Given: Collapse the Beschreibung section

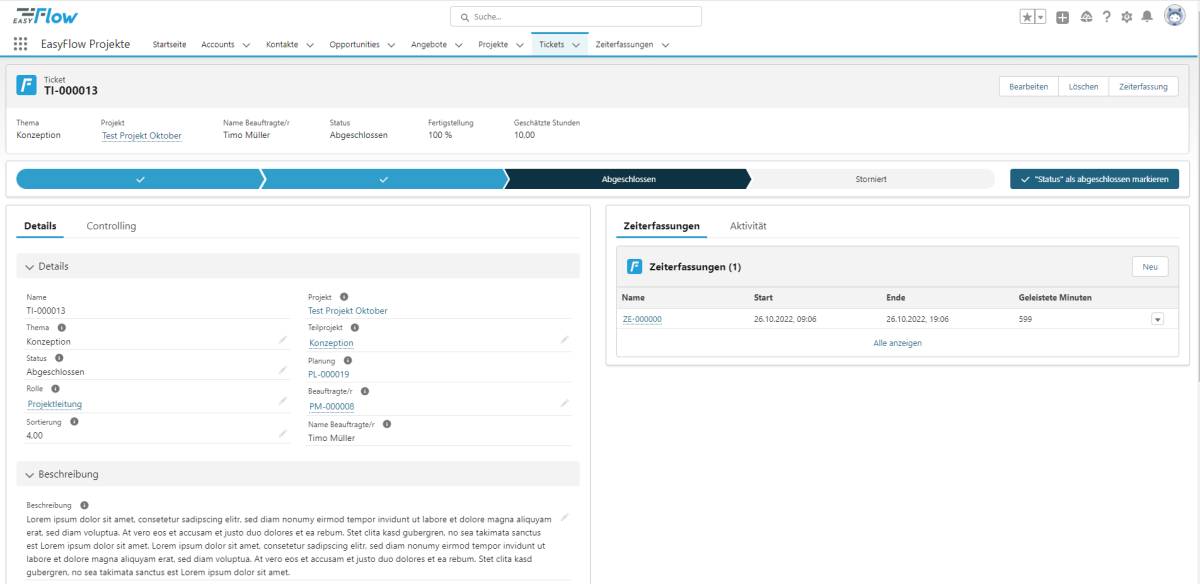Looking at the screenshot, I should [30, 474].
